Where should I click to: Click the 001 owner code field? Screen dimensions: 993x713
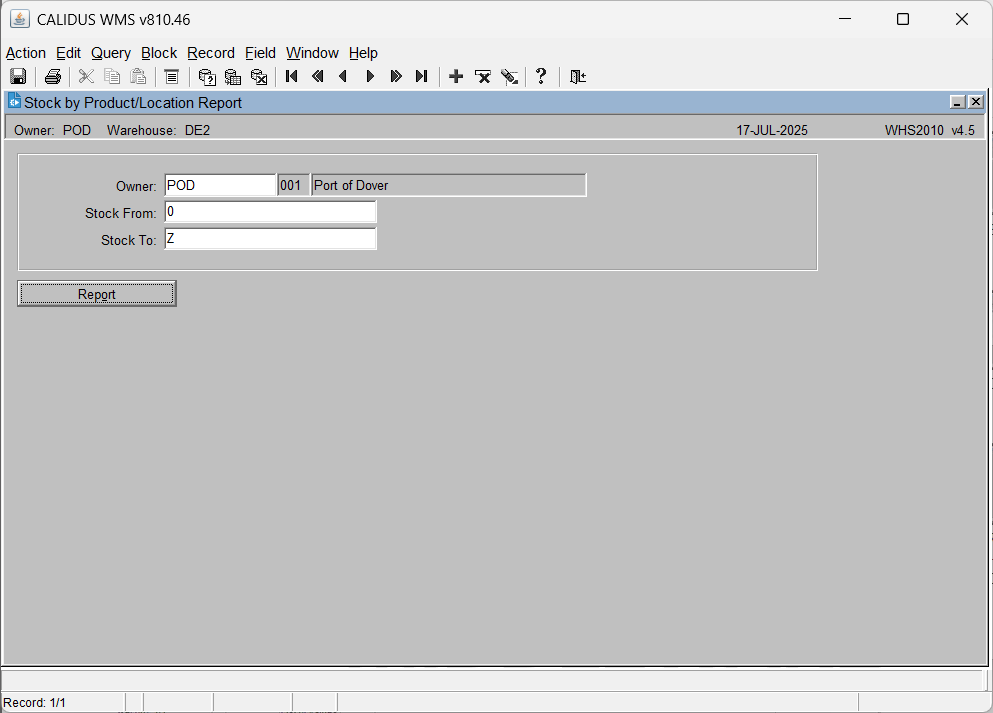point(293,185)
